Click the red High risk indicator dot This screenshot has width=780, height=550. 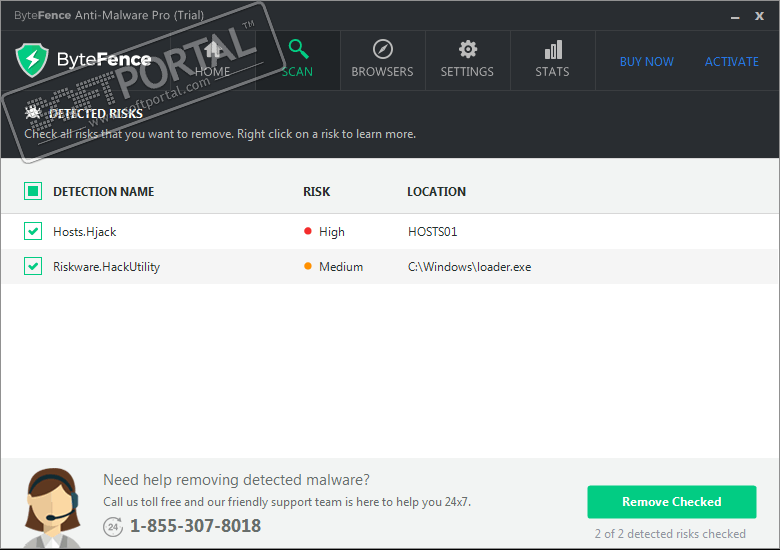coord(308,231)
